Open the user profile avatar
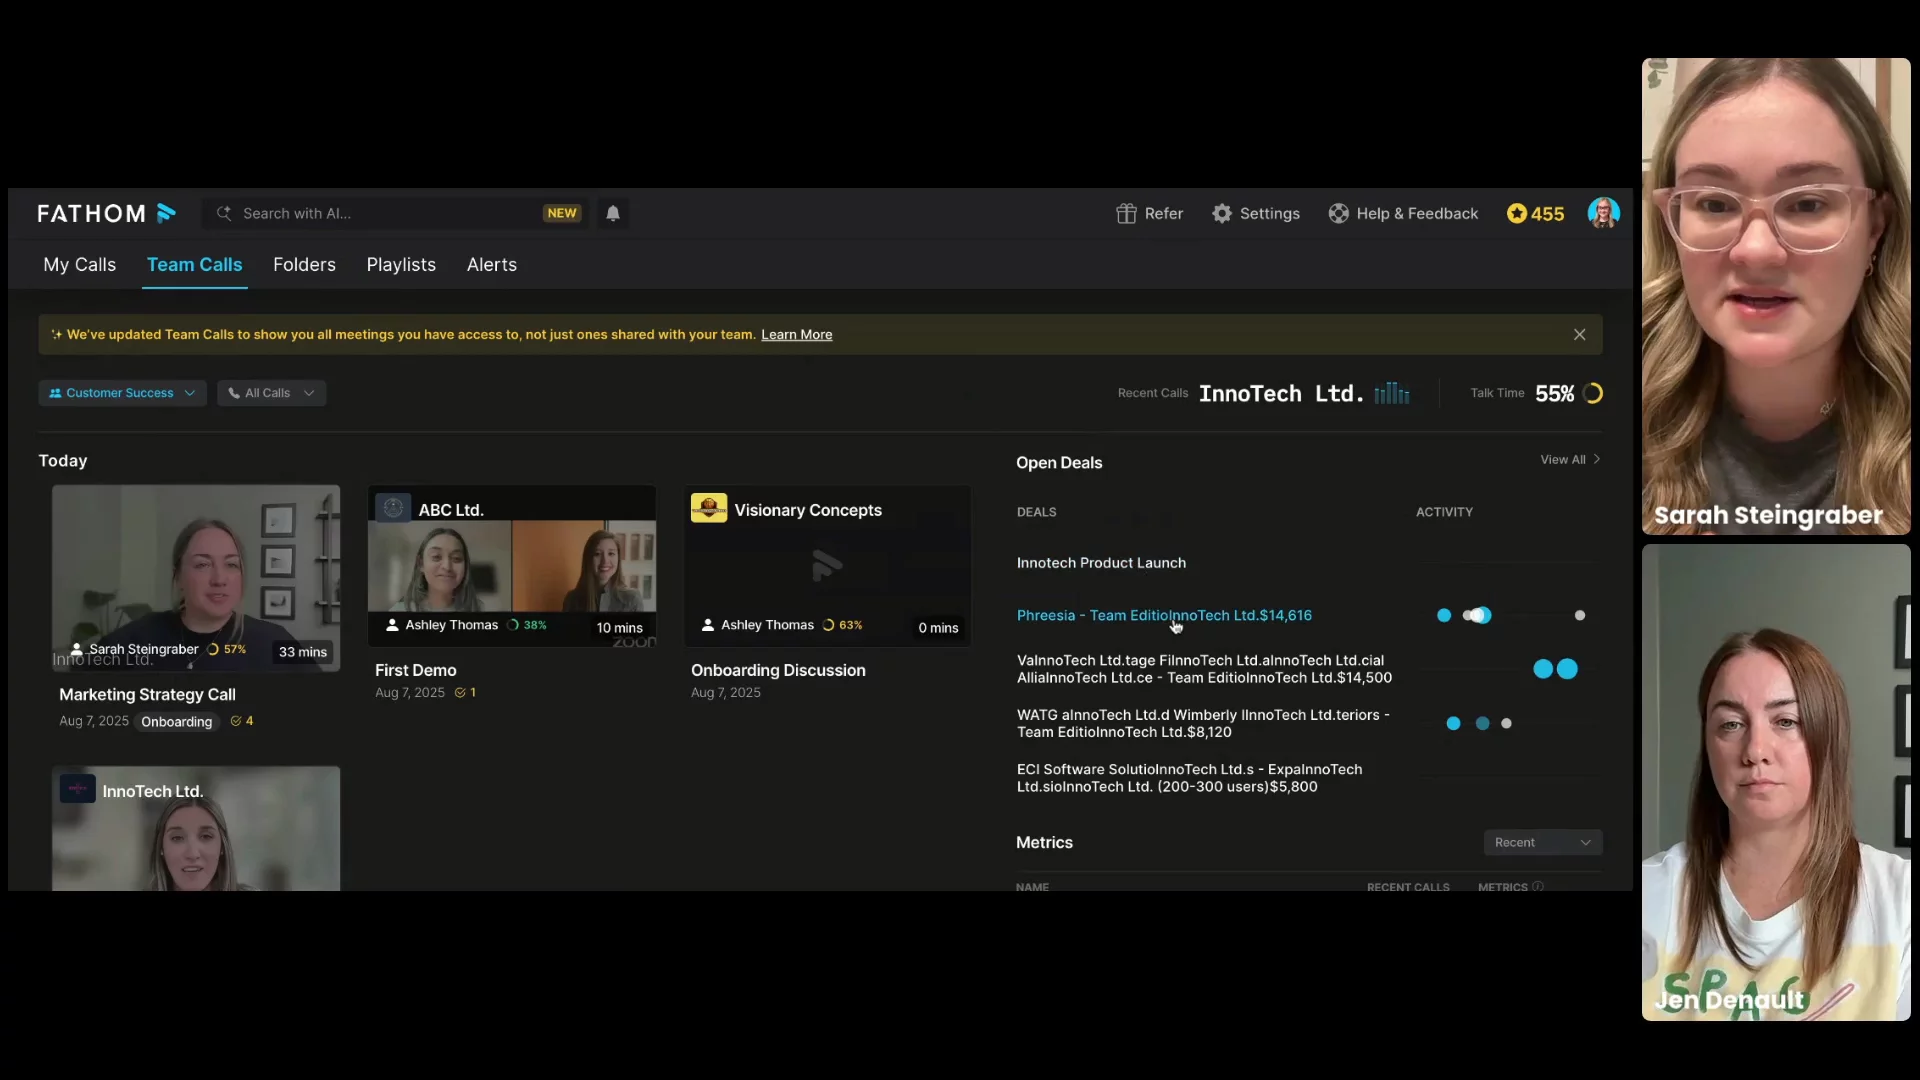1920x1080 pixels. point(1603,213)
